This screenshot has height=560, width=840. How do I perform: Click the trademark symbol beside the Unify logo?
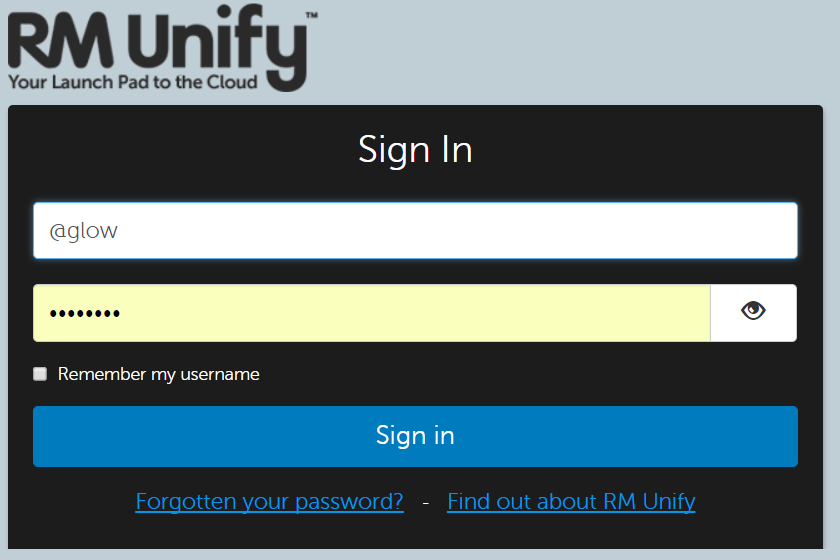point(312,15)
